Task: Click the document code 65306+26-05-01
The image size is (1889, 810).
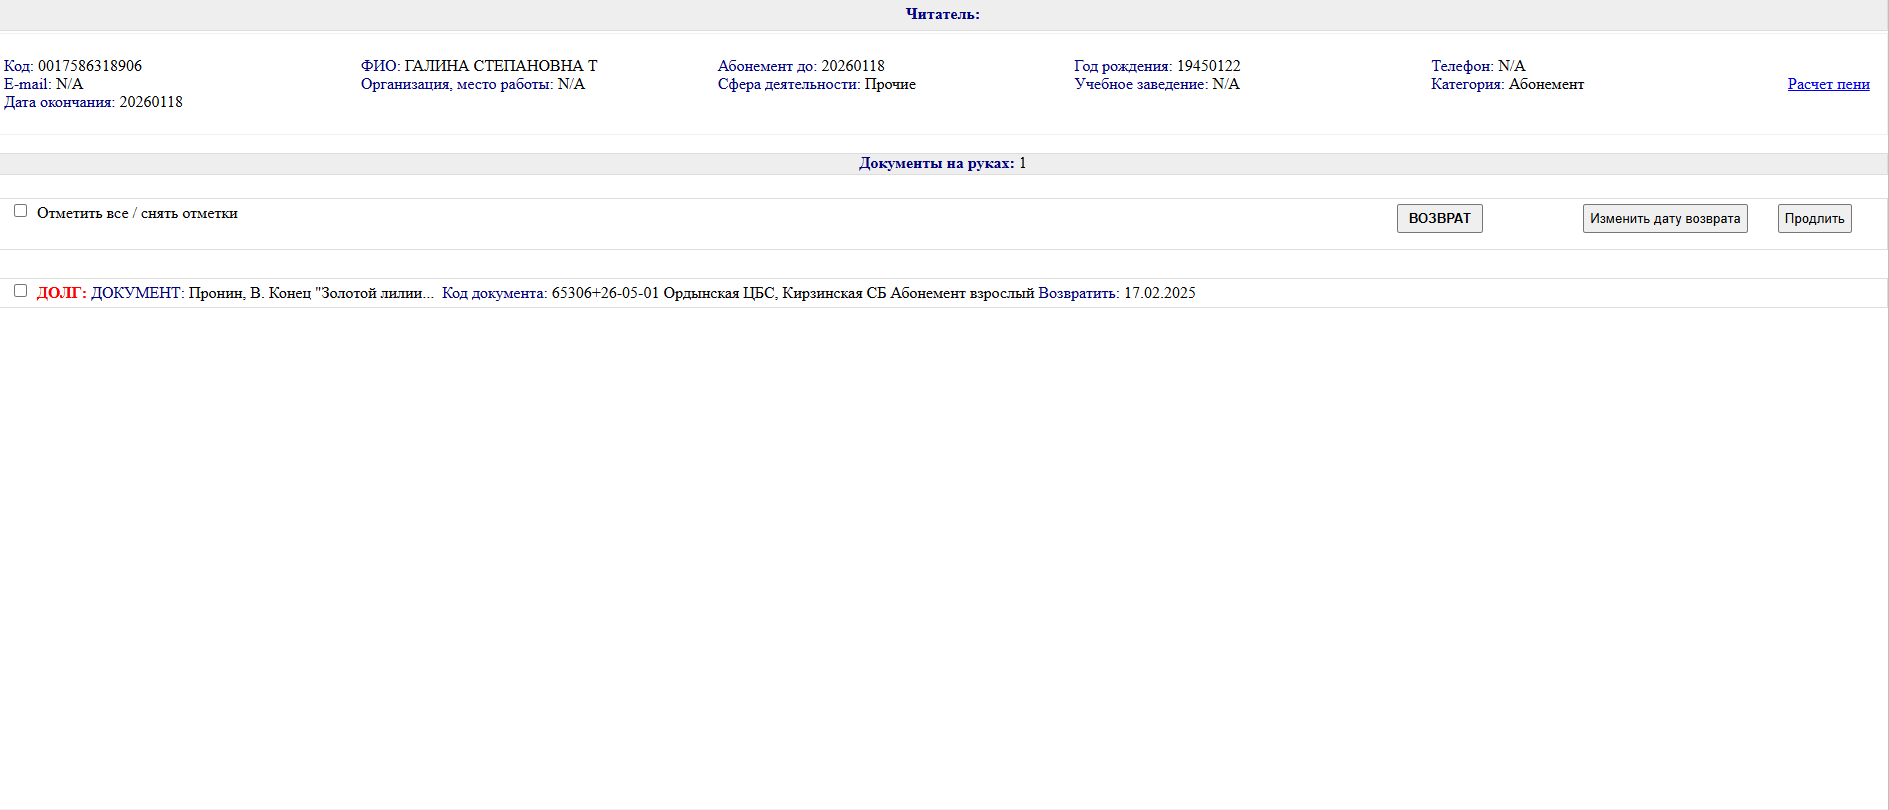Action: coord(605,293)
